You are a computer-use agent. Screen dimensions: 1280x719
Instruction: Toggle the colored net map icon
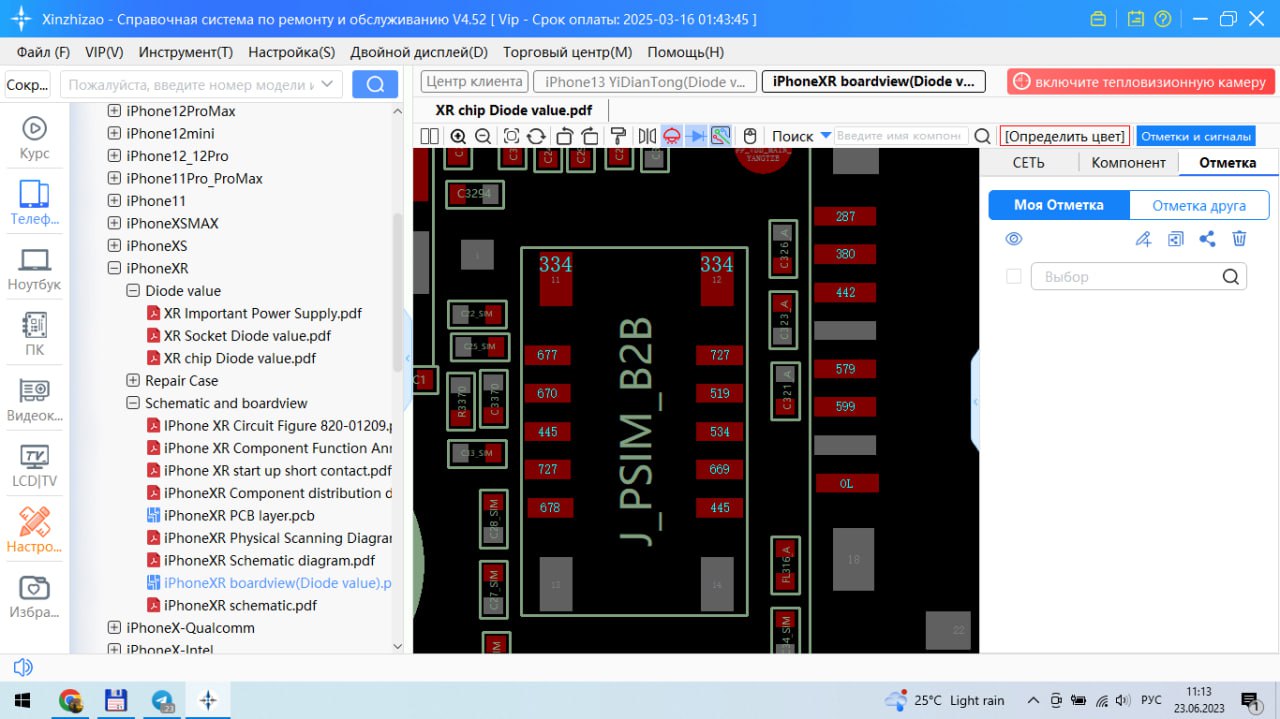(x=721, y=136)
